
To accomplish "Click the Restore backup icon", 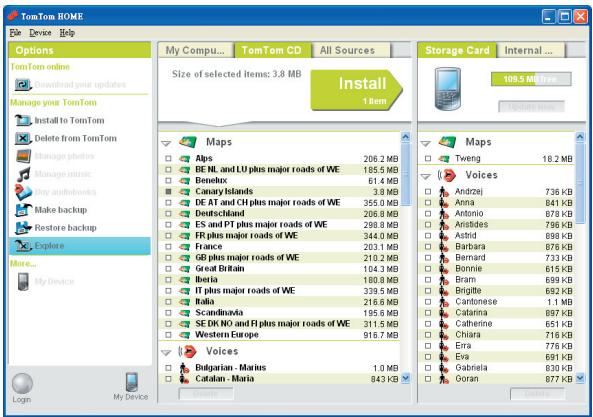I will pos(23,228).
